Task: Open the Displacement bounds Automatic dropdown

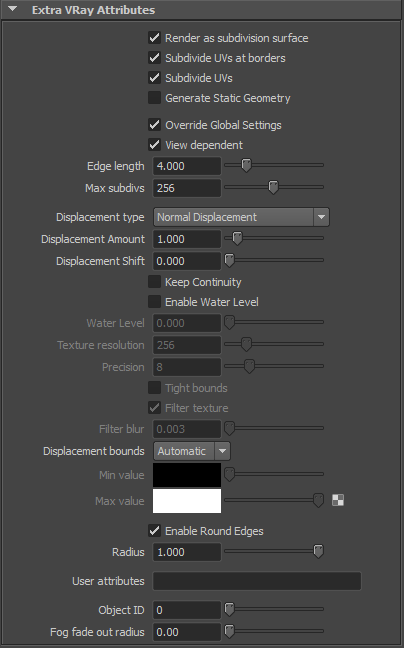Action: coord(192,451)
